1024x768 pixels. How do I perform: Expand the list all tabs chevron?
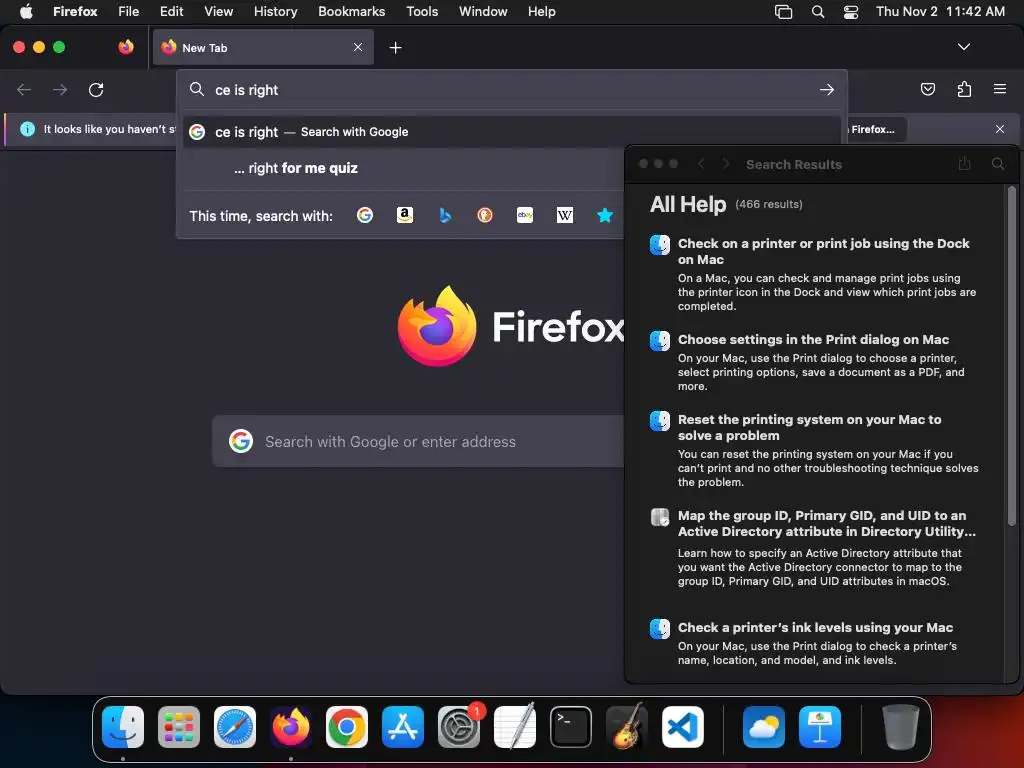(x=963, y=47)
